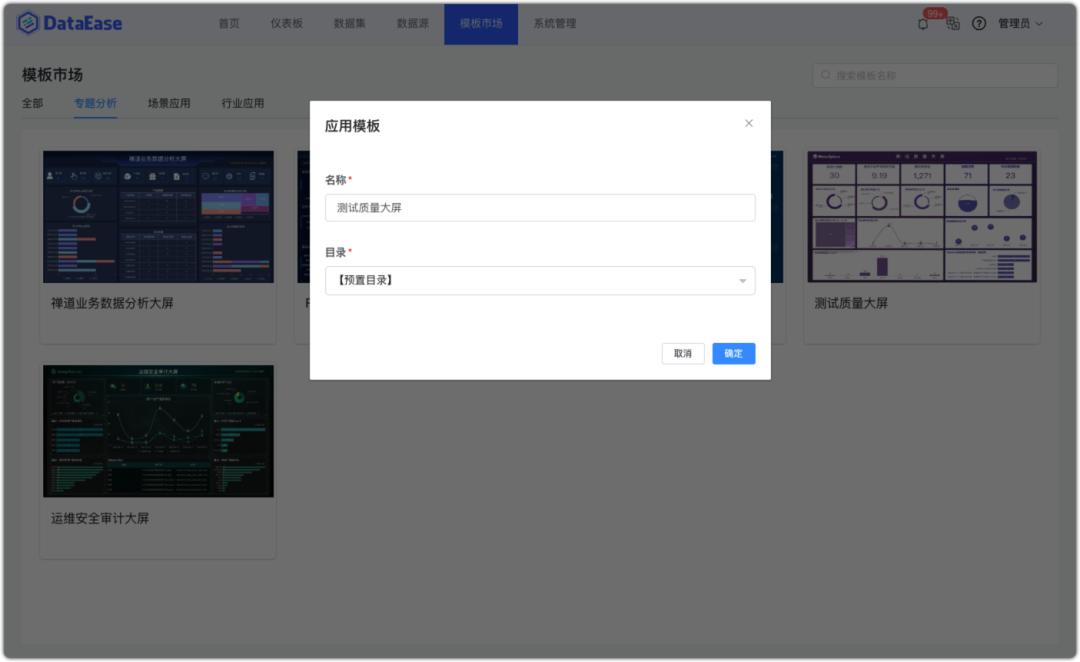The image size is (1080, 662).
Task: Open the 管理员 user menu
Action: [1017, 23]
